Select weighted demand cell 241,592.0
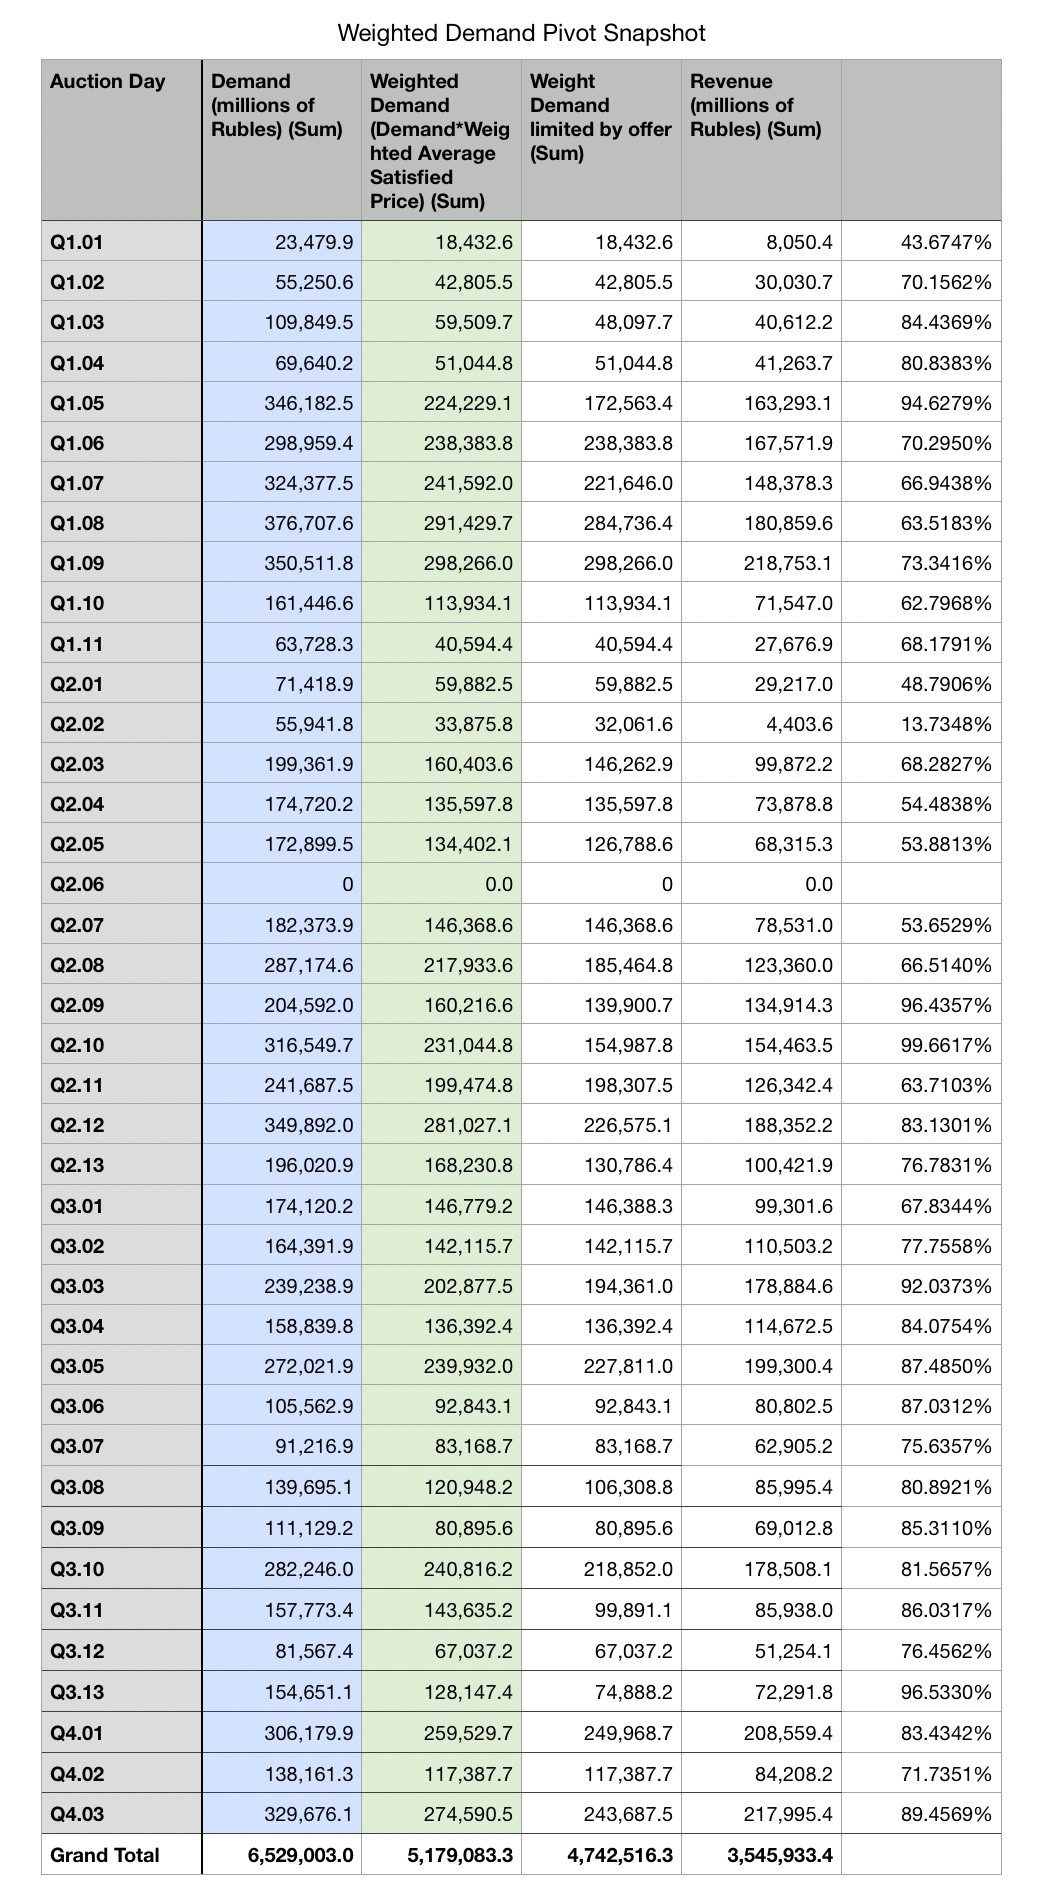Screen dimensions: 1041x1904 442,483
